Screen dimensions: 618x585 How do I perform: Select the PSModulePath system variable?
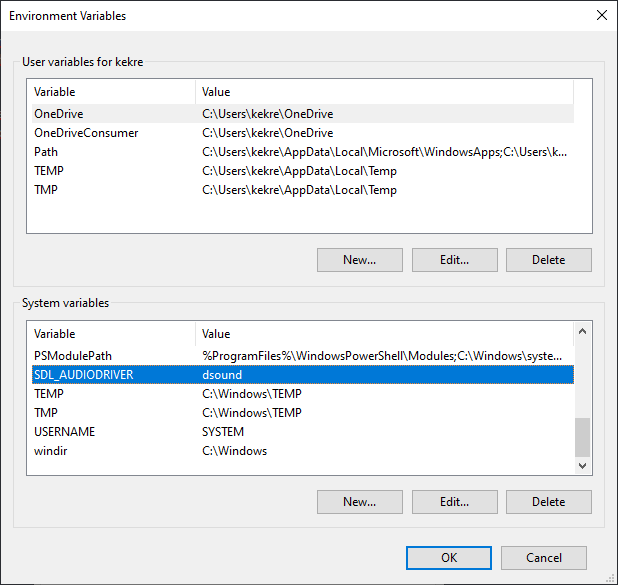click(x=75, y=356)
